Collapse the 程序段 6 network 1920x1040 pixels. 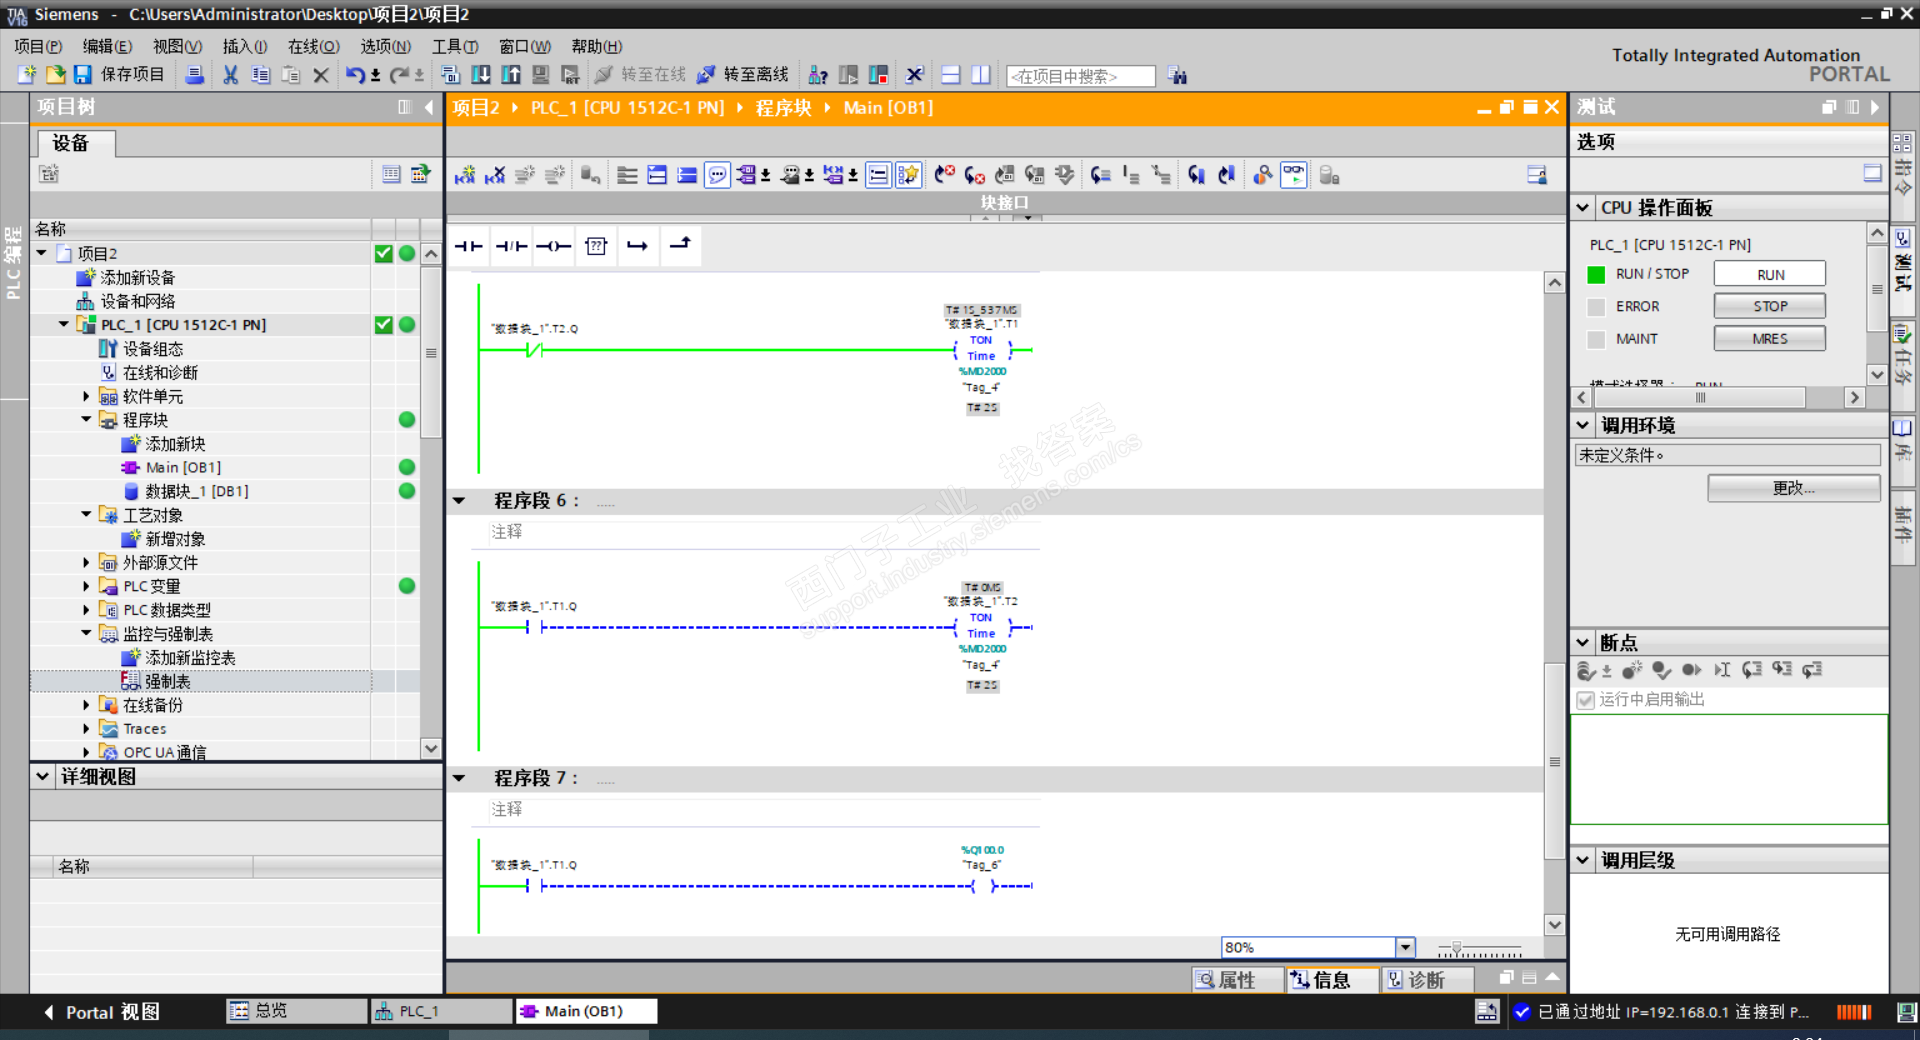[459, 501]
